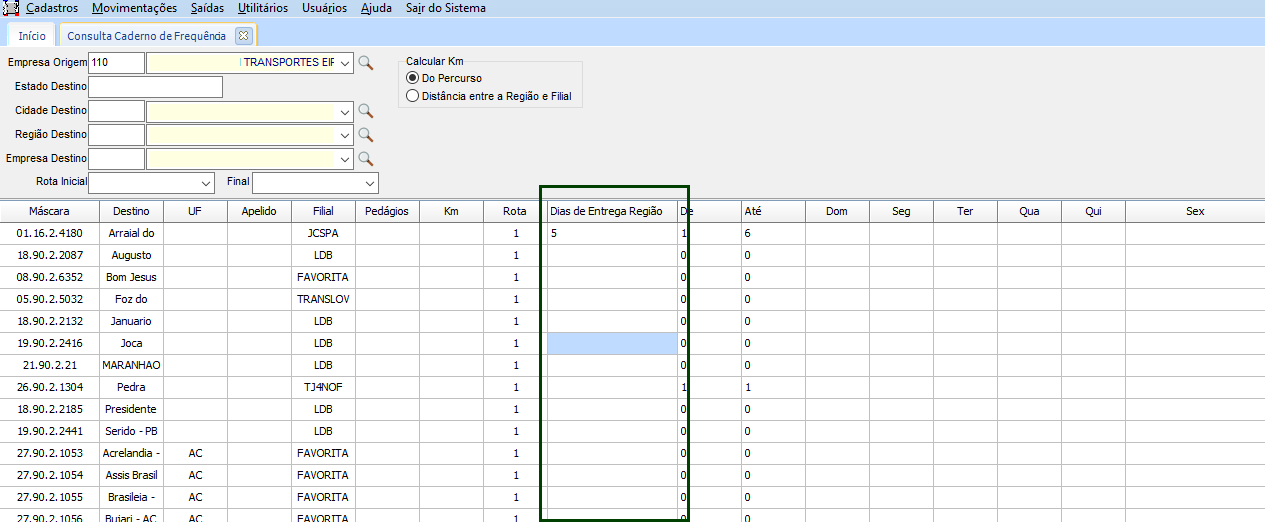Click the MARANHAO destination cell
This screenshot has width=1265, height=522.
point(131,365)
